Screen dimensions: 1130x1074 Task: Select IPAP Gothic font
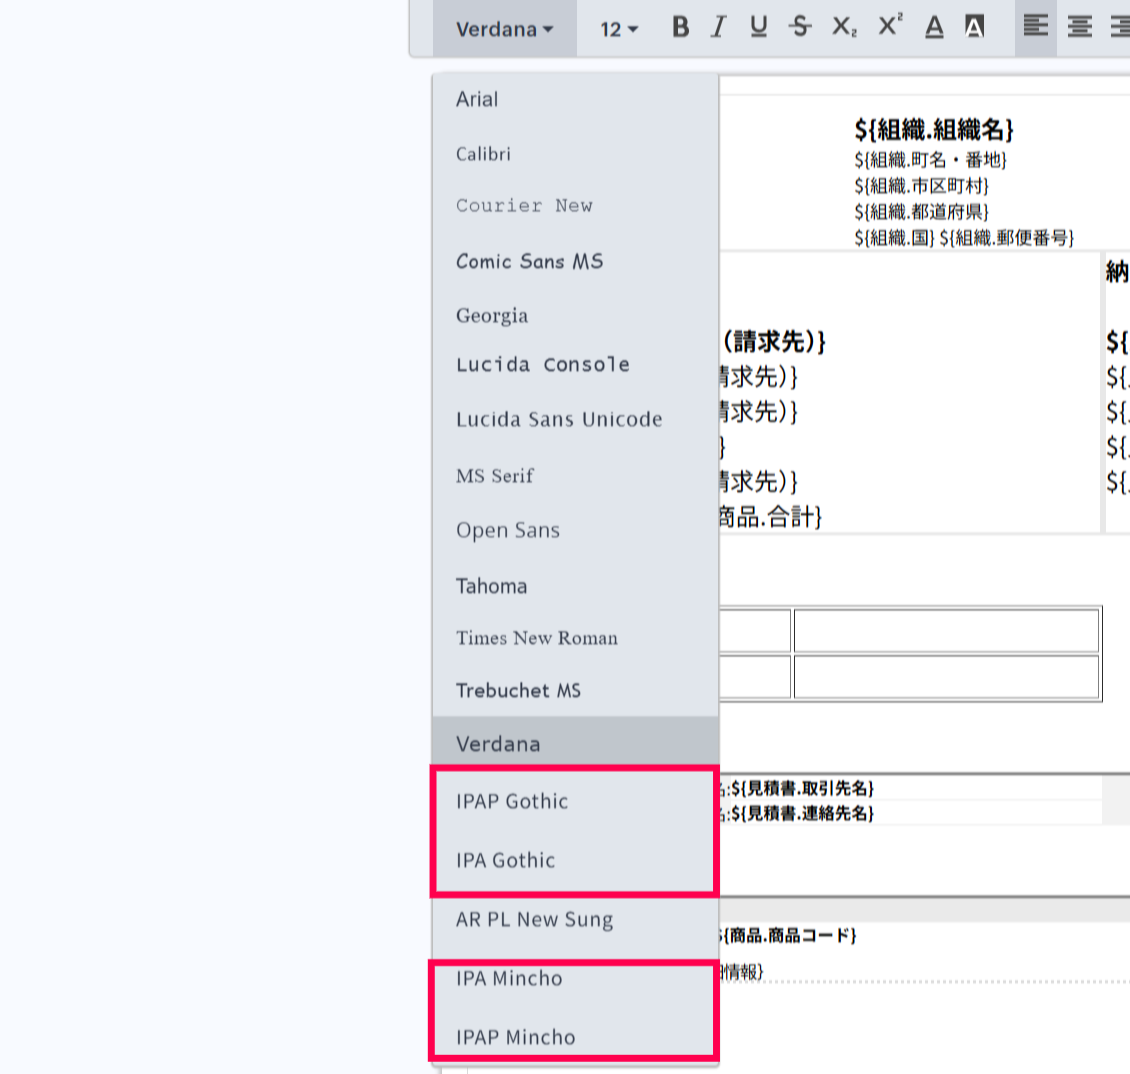click(x=512, y=801)
